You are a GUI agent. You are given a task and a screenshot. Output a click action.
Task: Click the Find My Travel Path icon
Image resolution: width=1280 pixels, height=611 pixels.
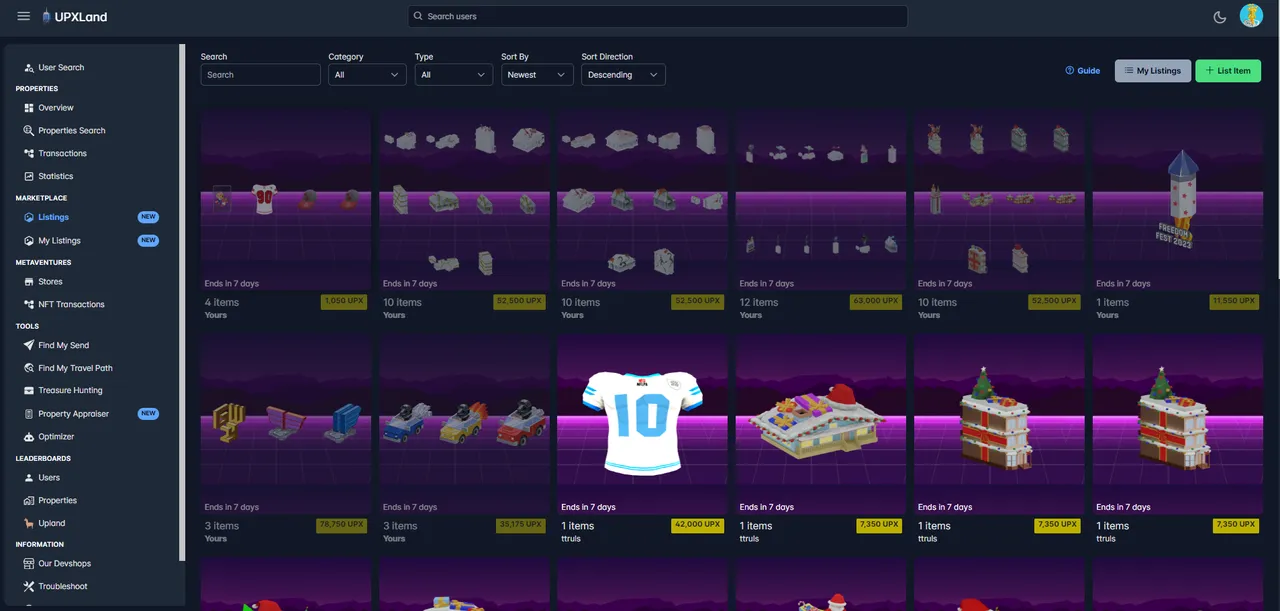pyautogui.click(x=29, y=369)
